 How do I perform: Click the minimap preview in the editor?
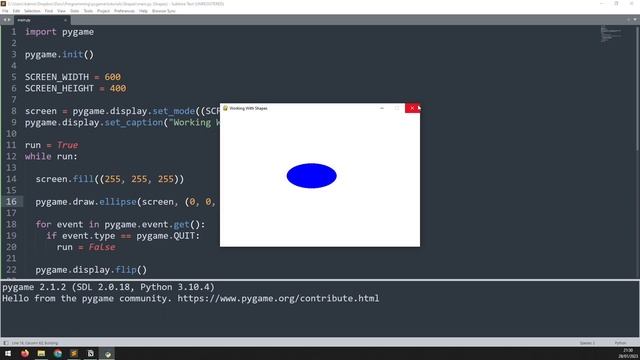pos(611,34)
